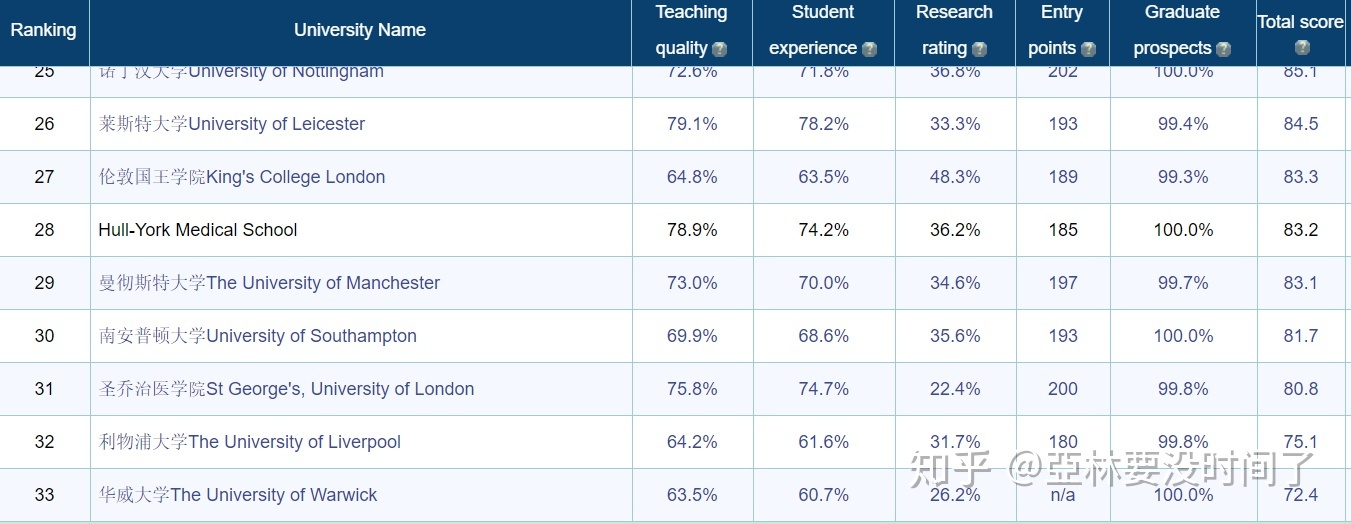Click help icon beside Student experience
The width and height of the screenshot is (1351, 524).
[x=869, y=49]
